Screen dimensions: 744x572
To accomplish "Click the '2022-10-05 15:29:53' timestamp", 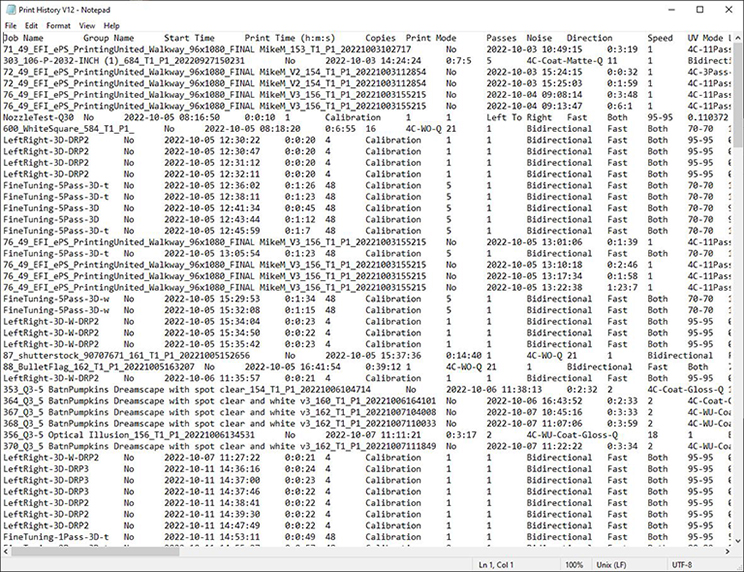I will (212, 299).
